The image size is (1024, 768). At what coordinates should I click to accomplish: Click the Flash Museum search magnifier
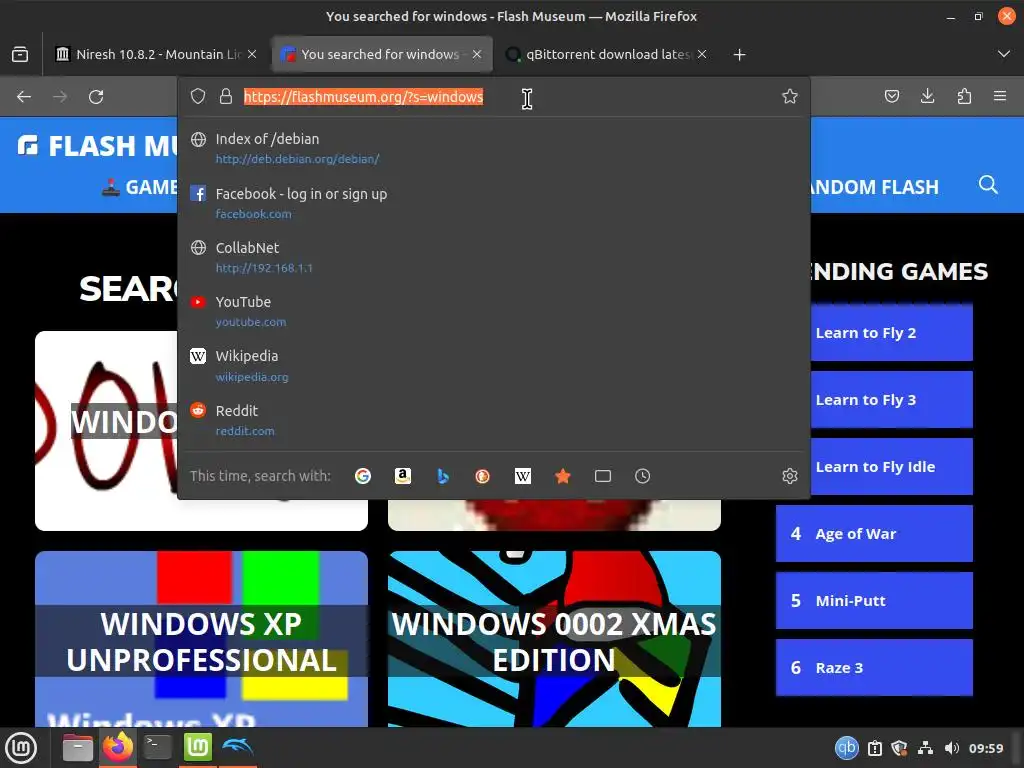[x=988, y=185]
